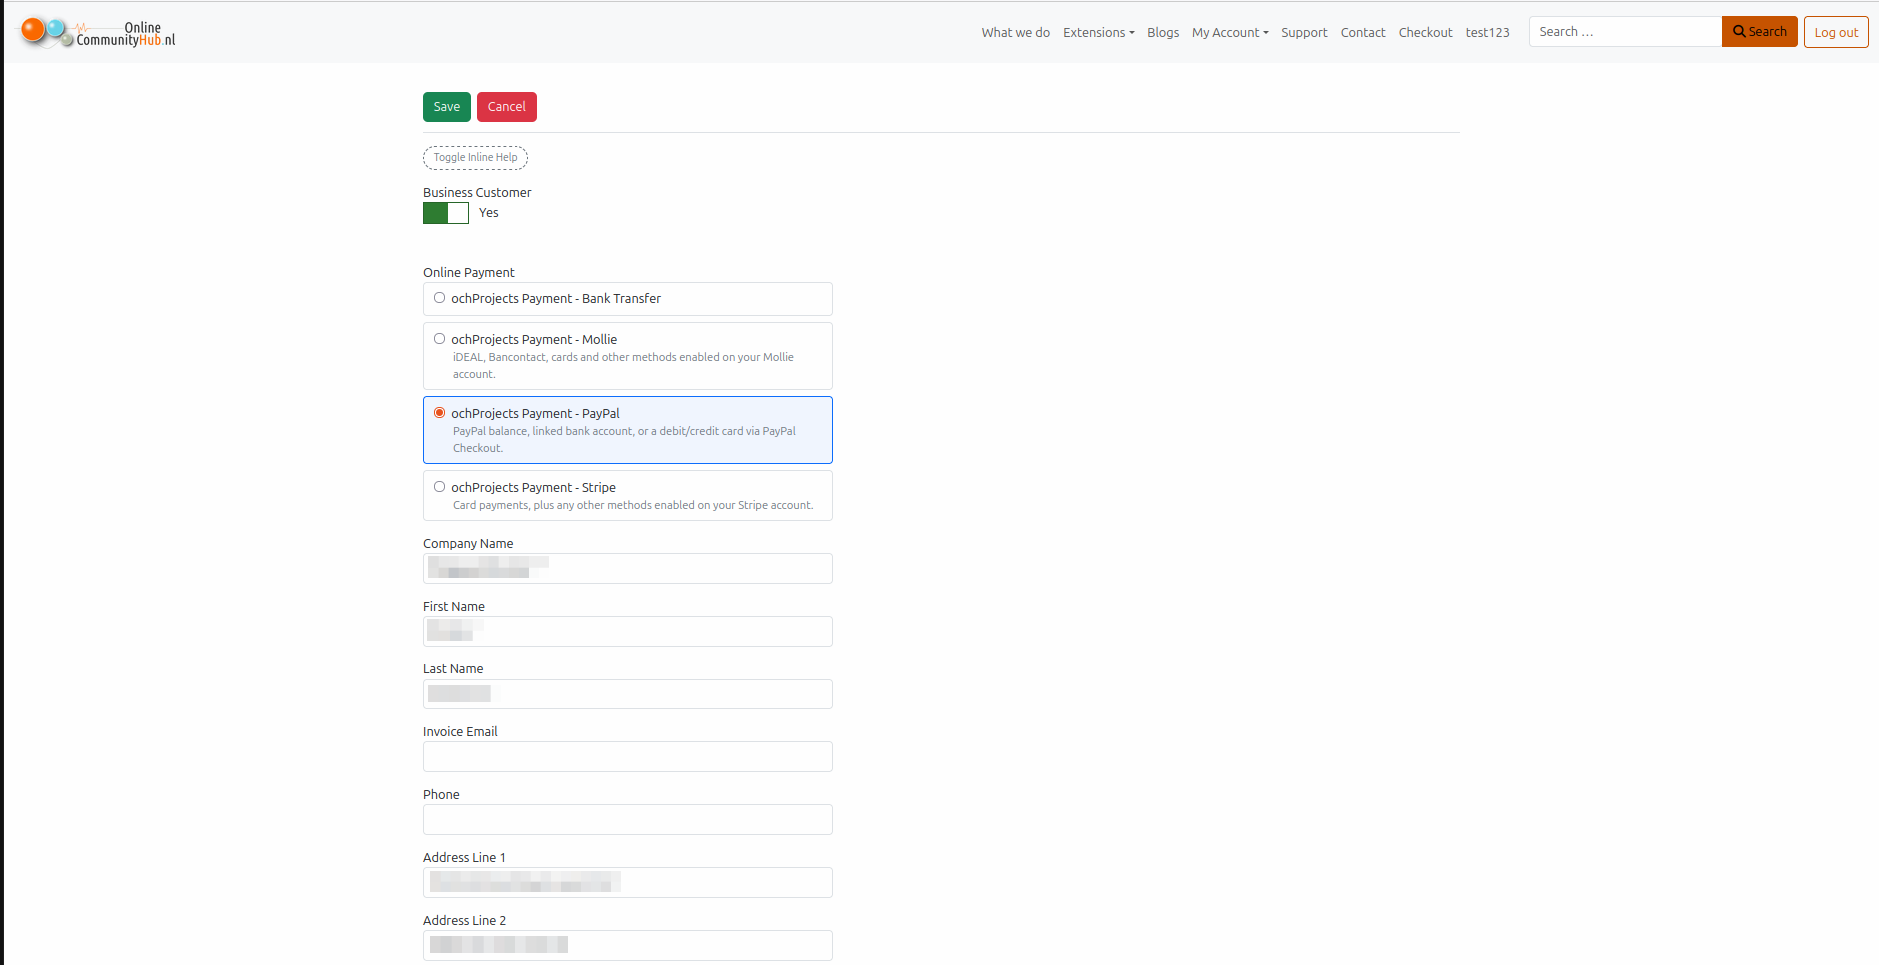The image size is (1879, 965).
Task: Choose the Mollie payment radio button
Action: [x=439, y=339]
